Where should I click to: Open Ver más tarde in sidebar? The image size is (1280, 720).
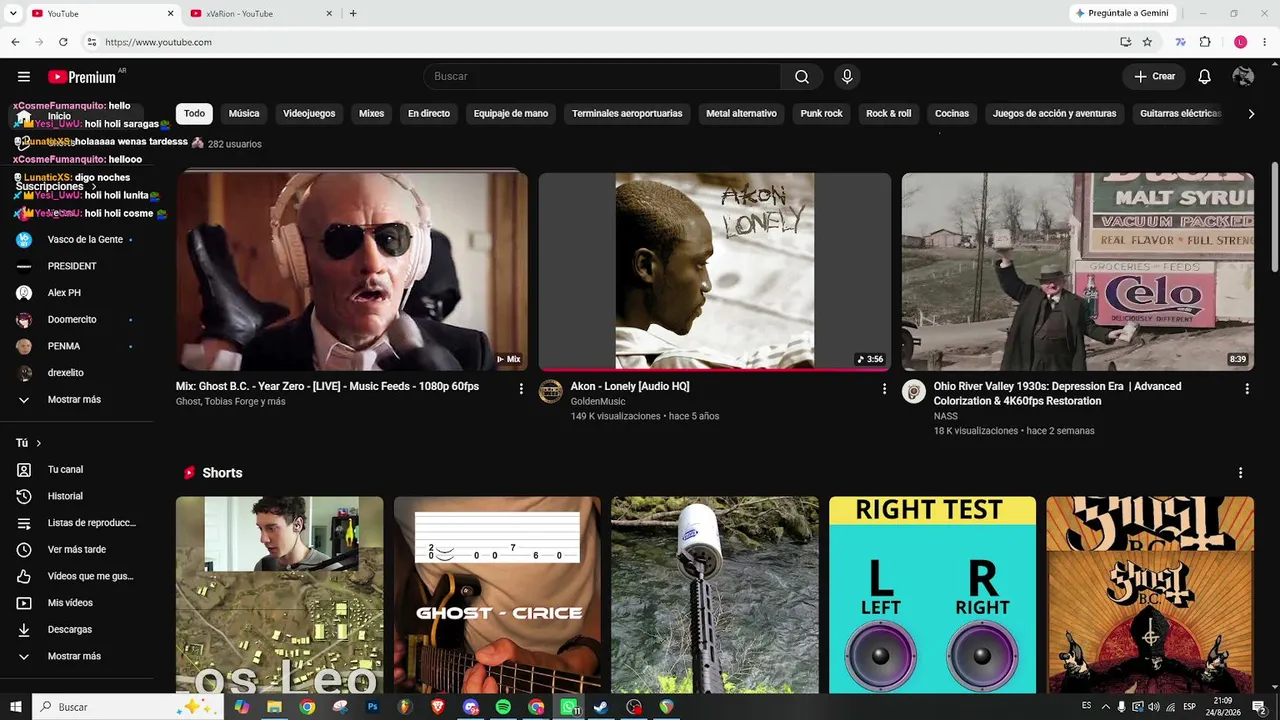(x=78, y=550)
